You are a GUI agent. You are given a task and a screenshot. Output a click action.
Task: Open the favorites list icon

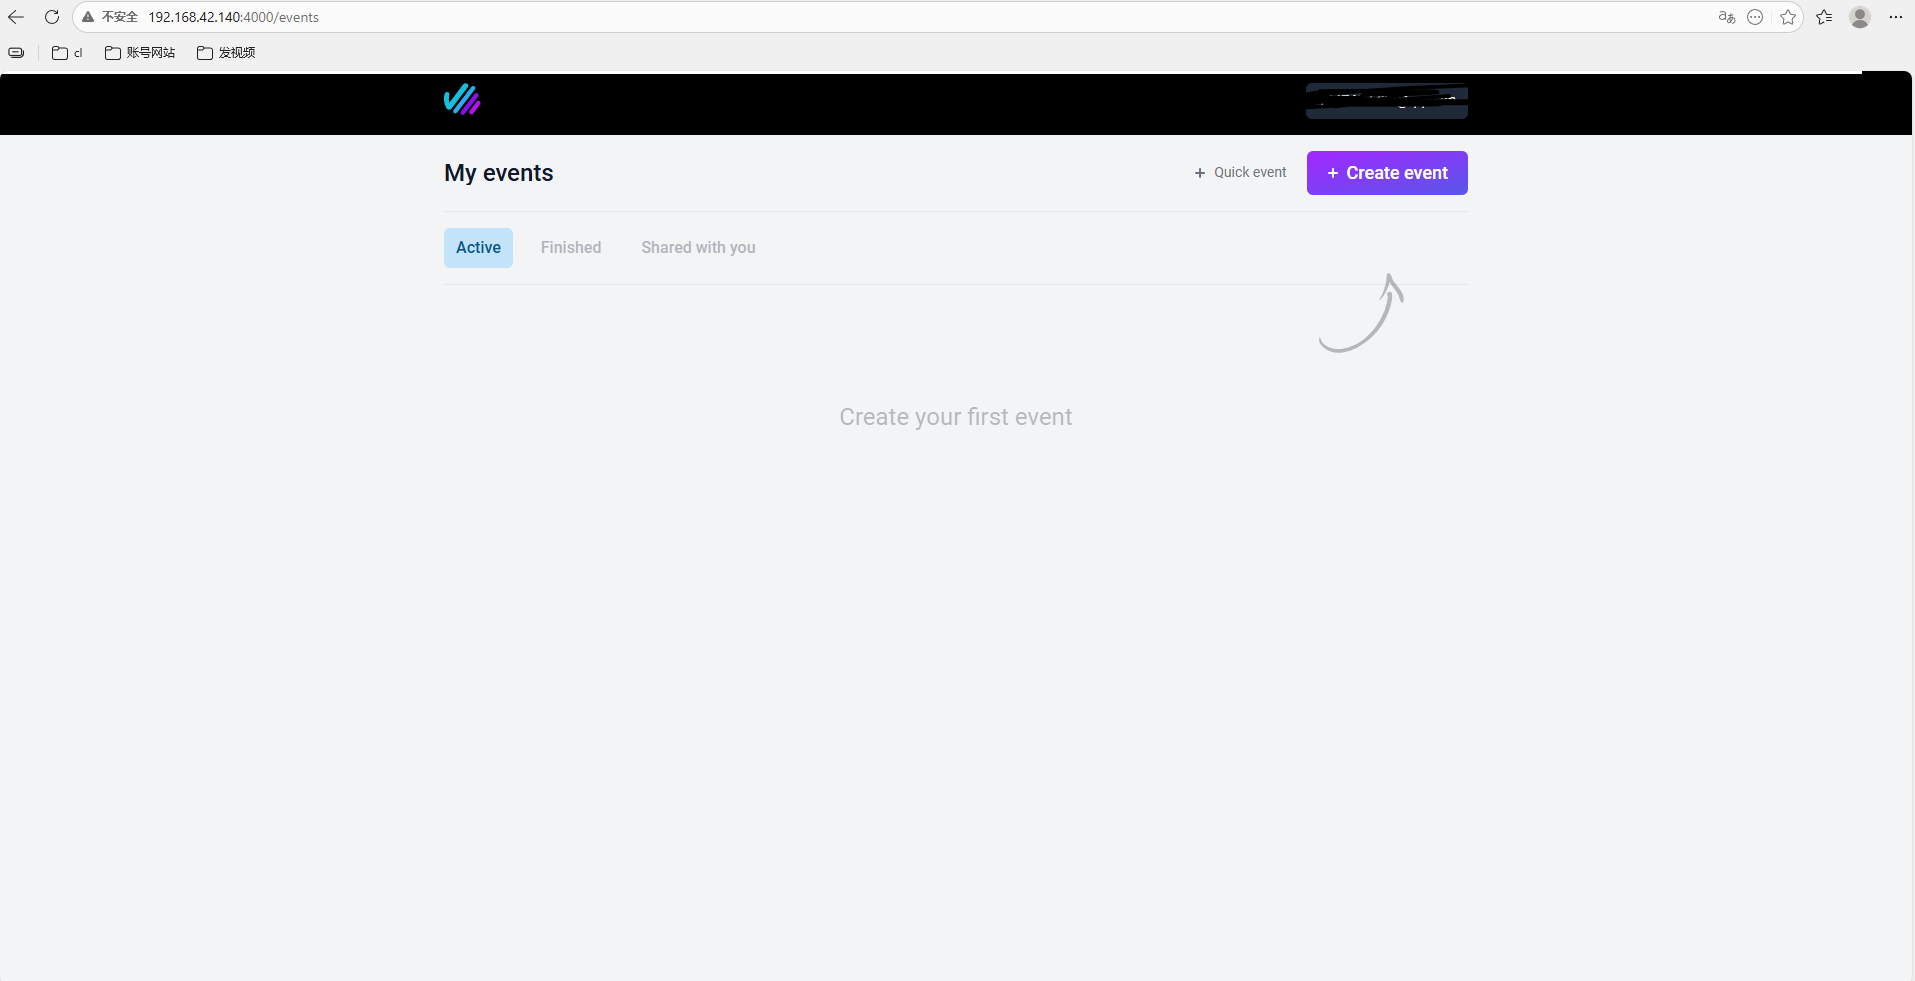tap(1824, 17)
